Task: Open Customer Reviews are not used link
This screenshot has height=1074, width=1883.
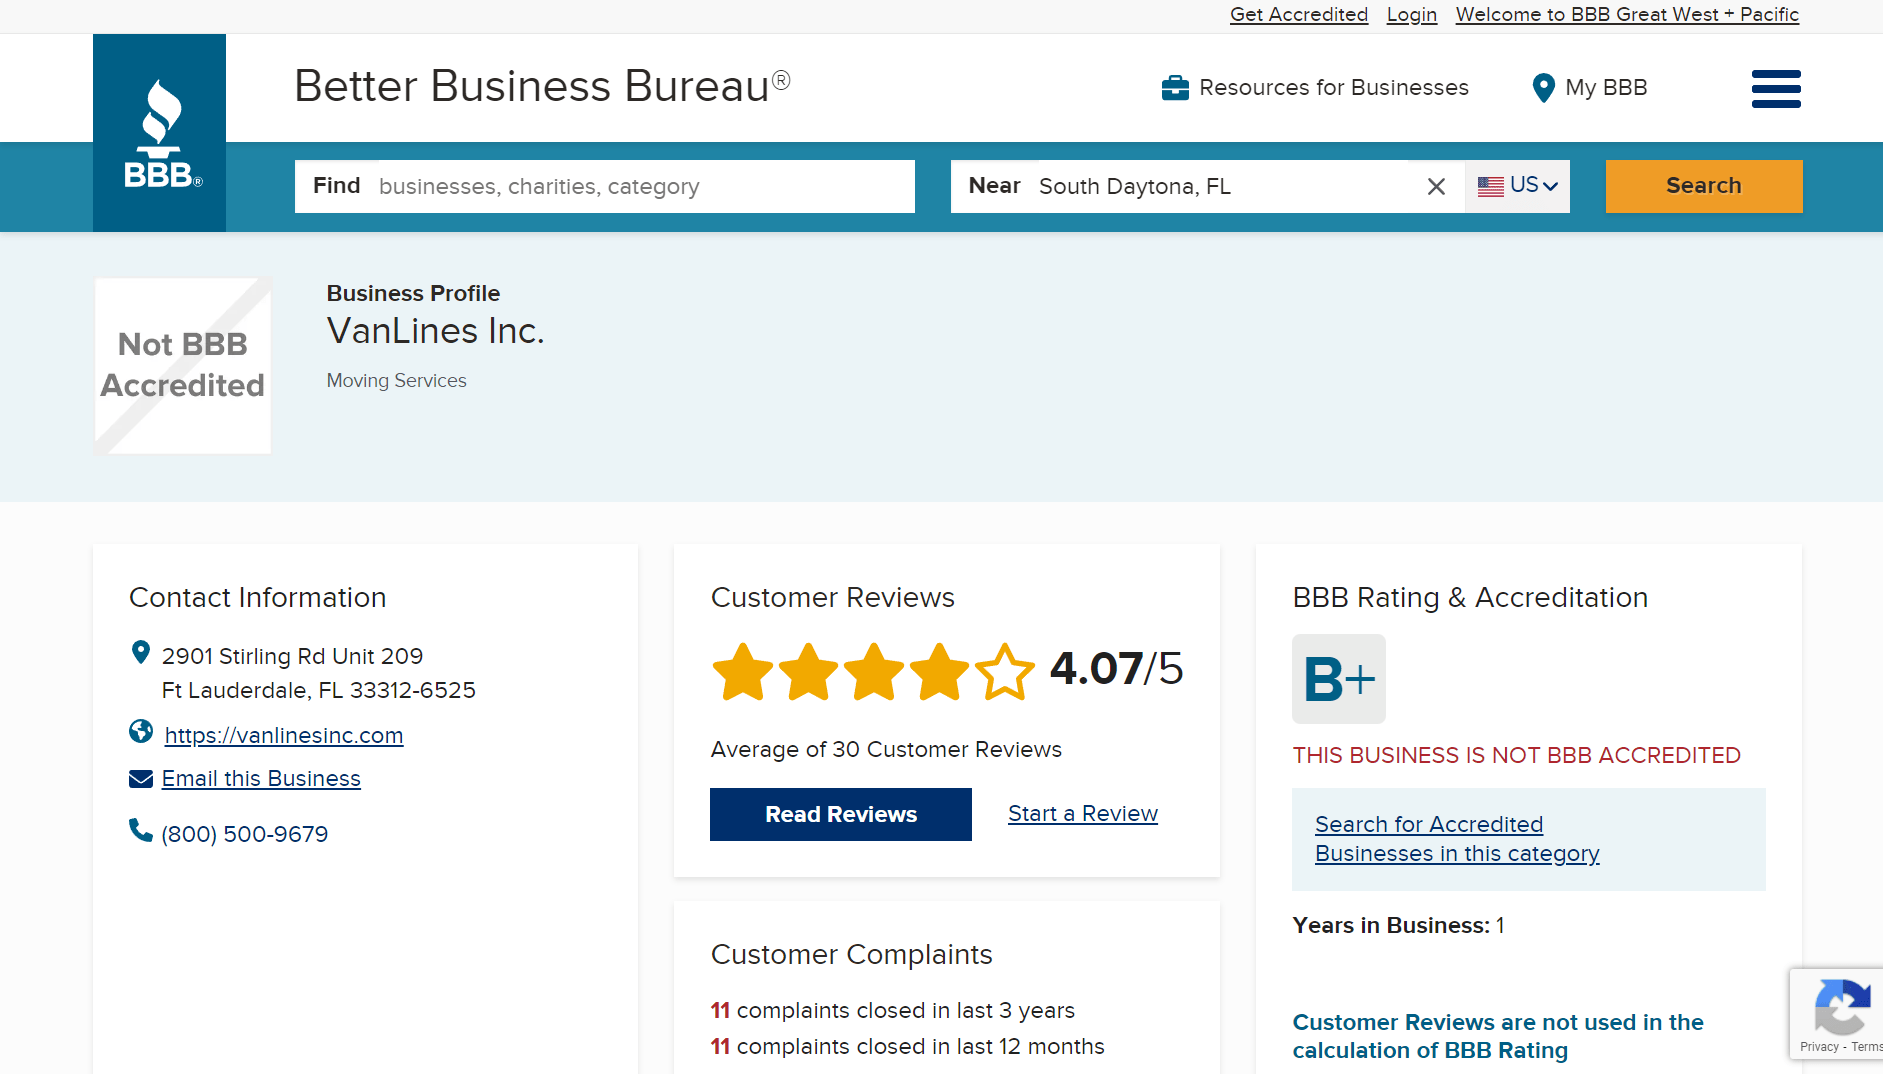Action: tap(1498, 1036)
